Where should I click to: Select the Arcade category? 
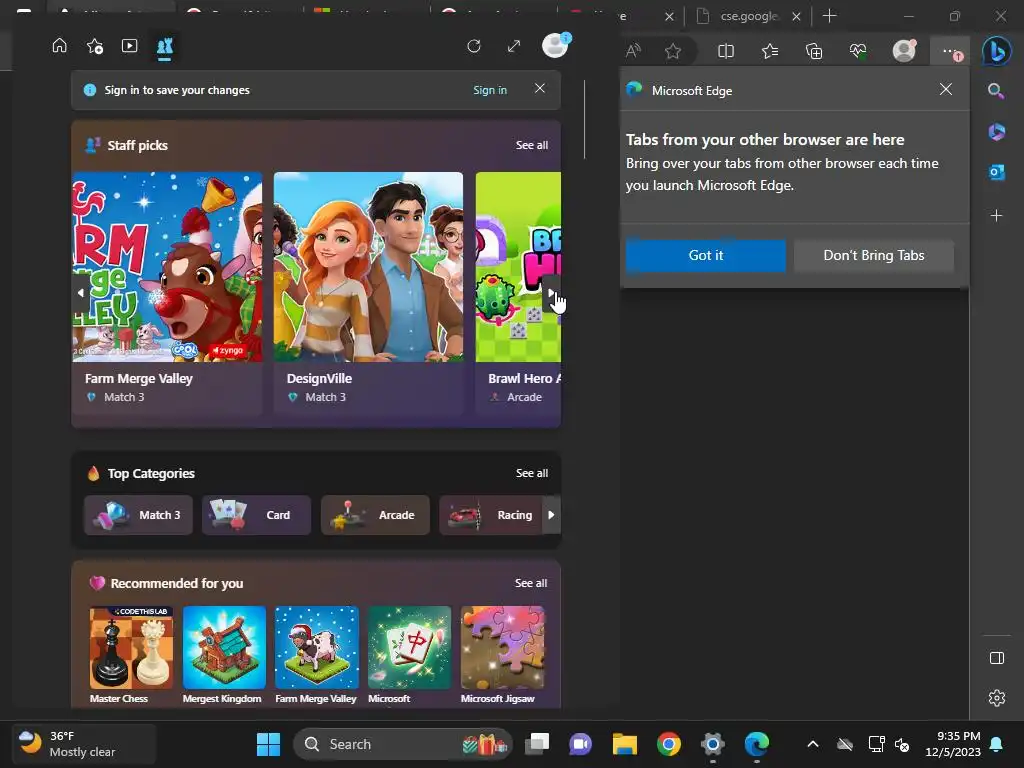pos(375,515)
